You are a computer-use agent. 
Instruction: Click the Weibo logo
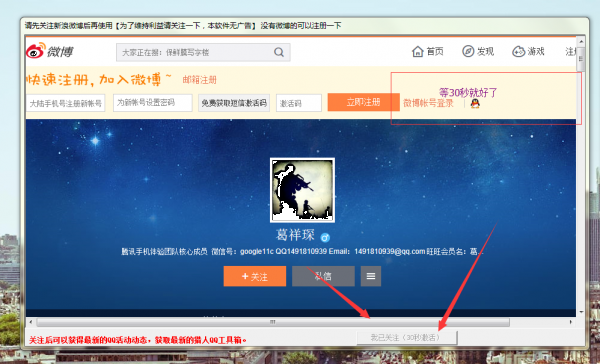click(49, 51)
